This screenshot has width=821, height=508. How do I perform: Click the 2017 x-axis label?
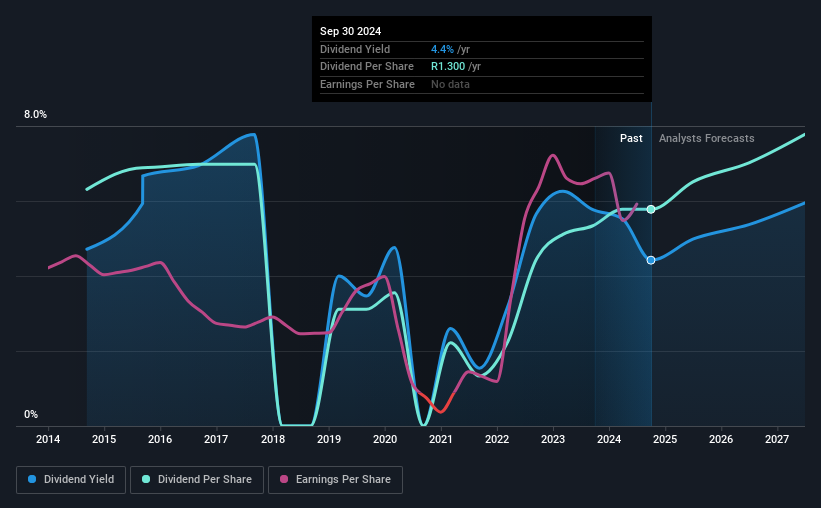tap(216, 439)
